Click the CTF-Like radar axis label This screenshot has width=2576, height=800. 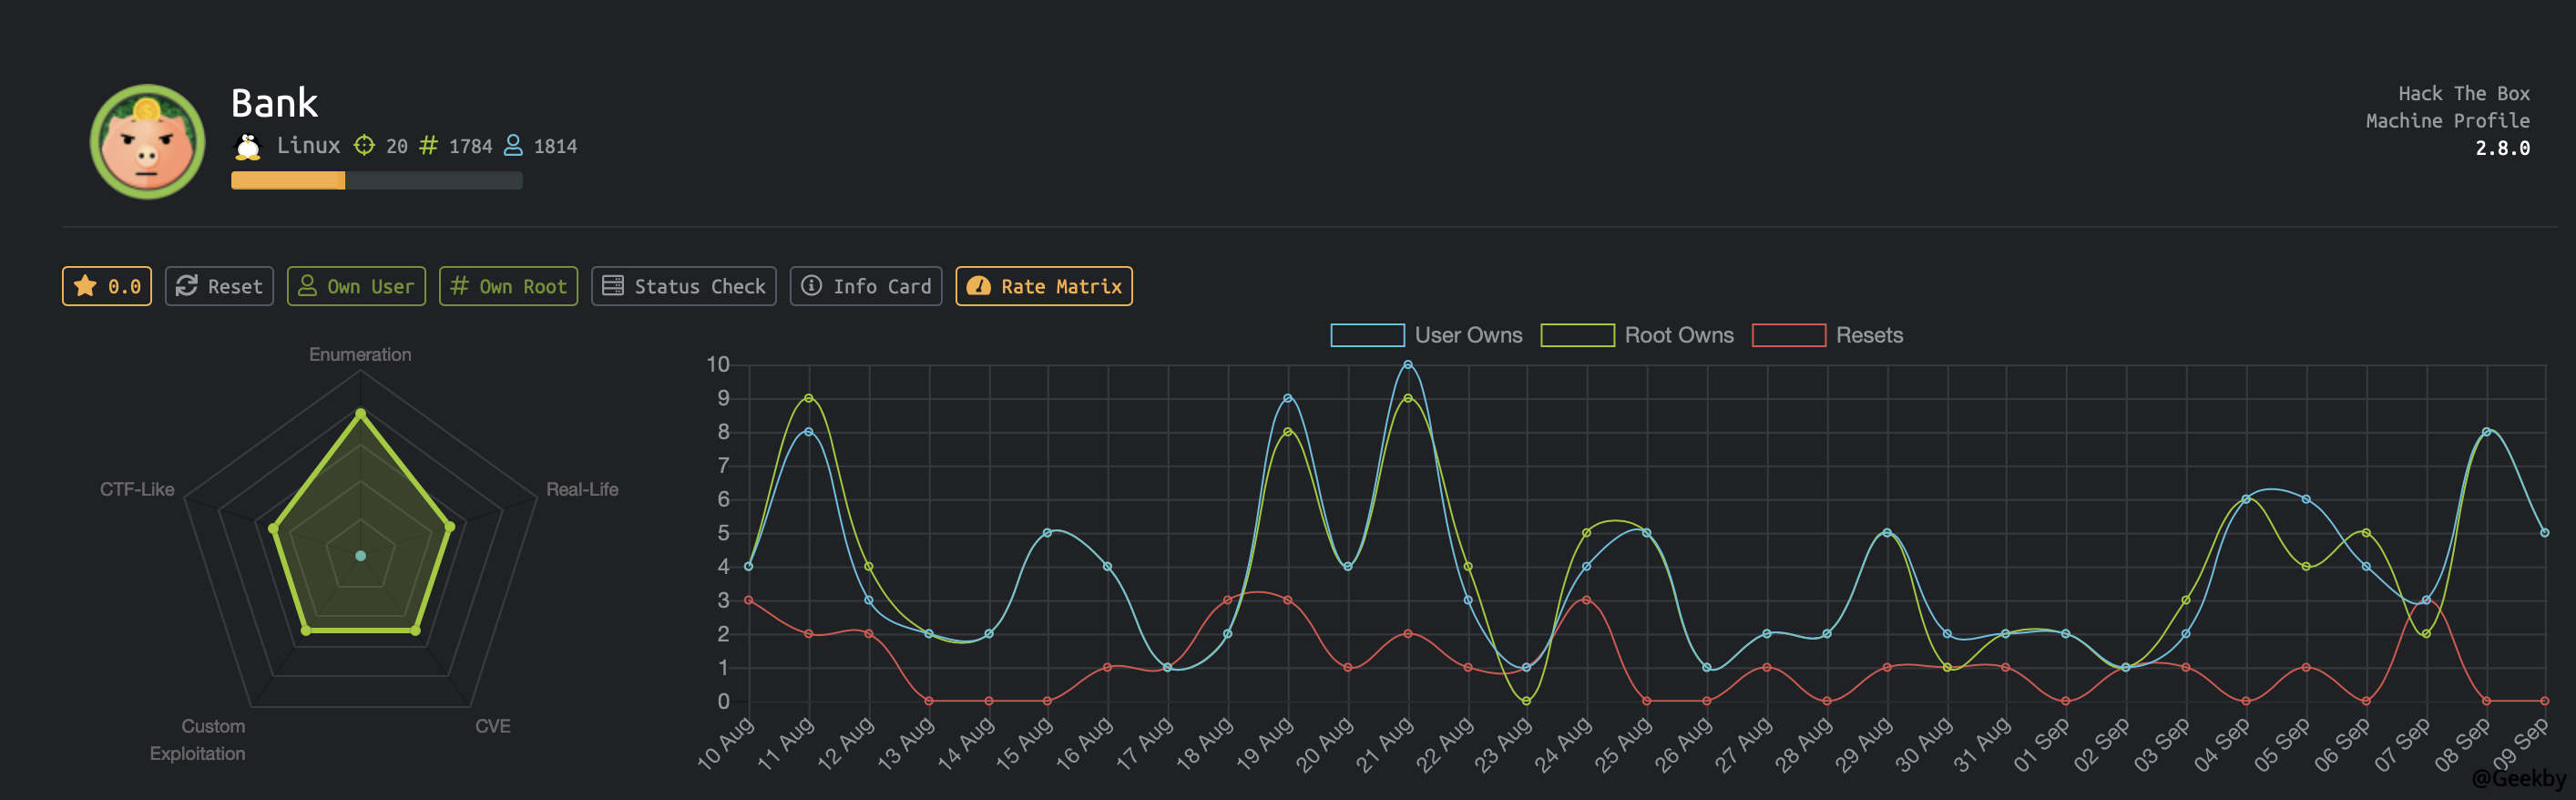137,489
